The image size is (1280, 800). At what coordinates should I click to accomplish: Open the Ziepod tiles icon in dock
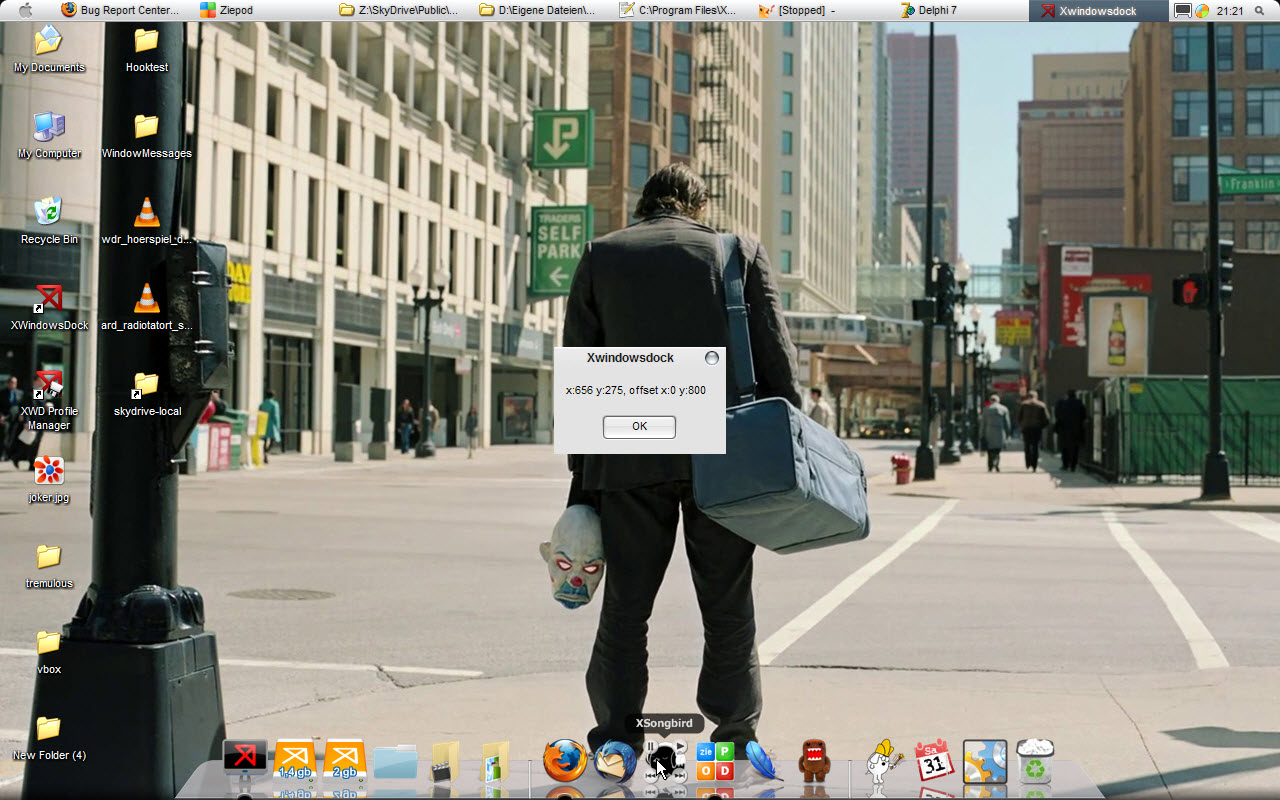[x=715, y=762]
